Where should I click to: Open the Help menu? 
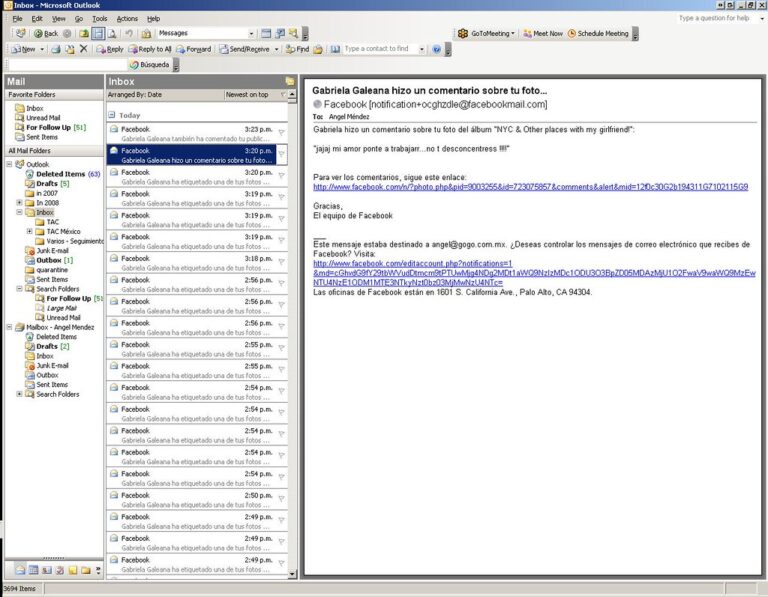[153, 19]
